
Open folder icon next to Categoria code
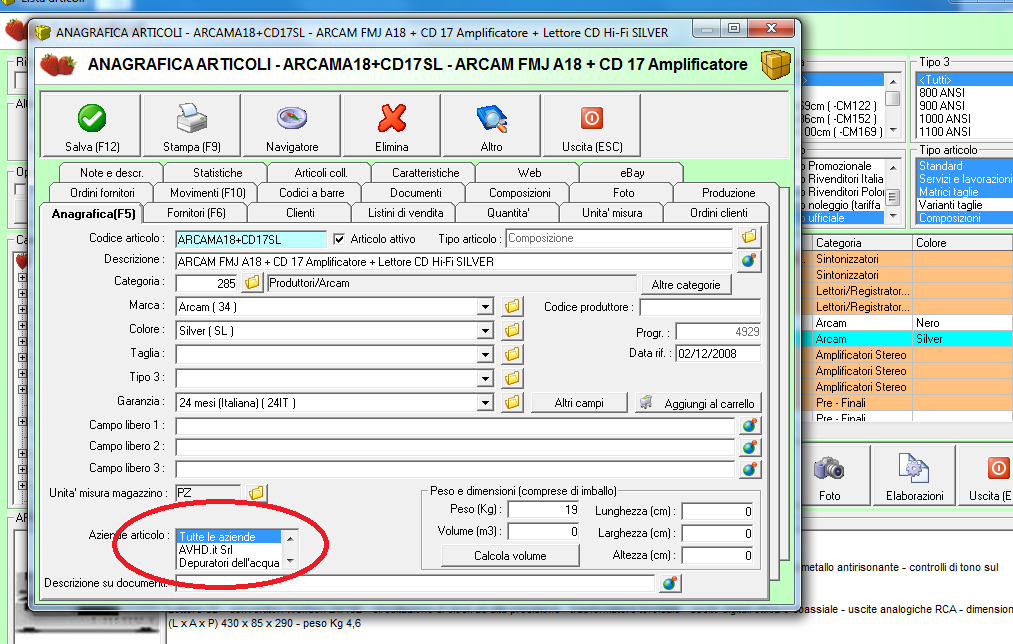click(252, 283)
